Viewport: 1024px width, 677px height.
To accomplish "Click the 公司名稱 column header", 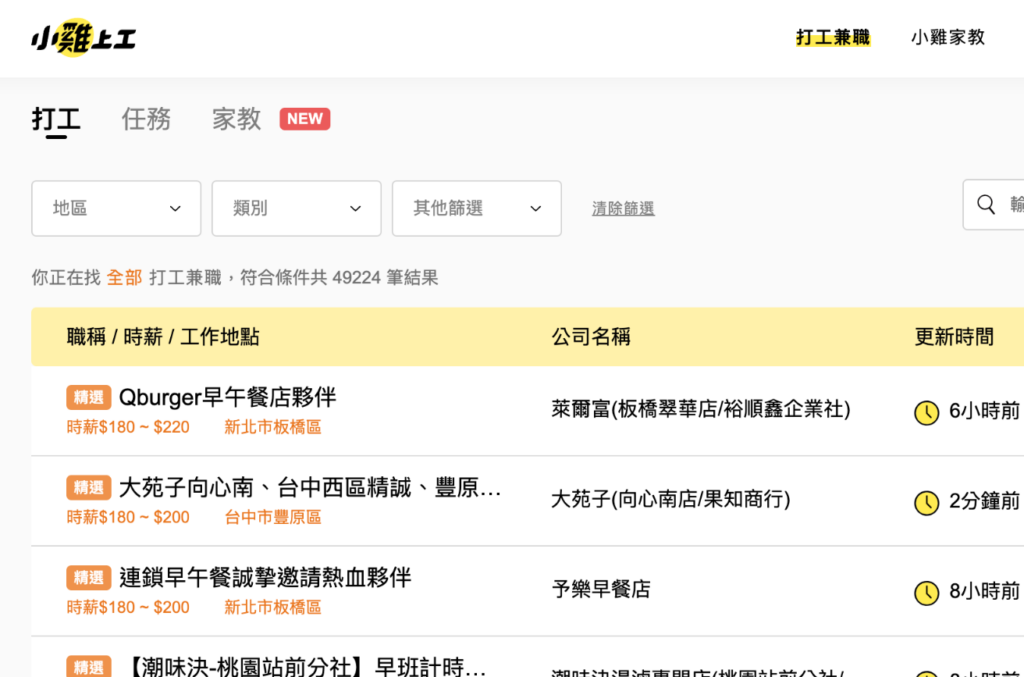I will pos(591,337).
